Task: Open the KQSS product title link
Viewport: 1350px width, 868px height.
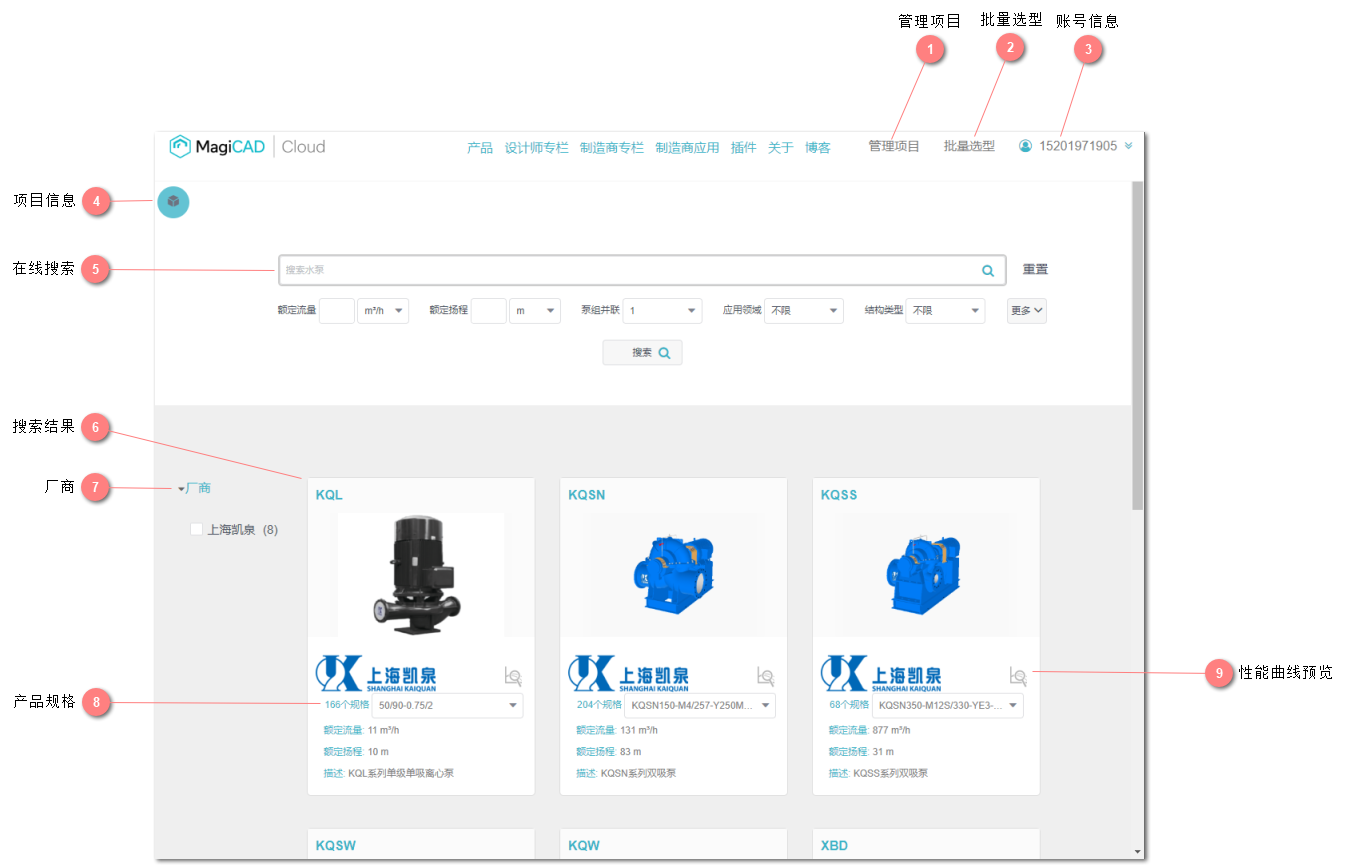Action: pyautogui.click(x=839, y=495)
